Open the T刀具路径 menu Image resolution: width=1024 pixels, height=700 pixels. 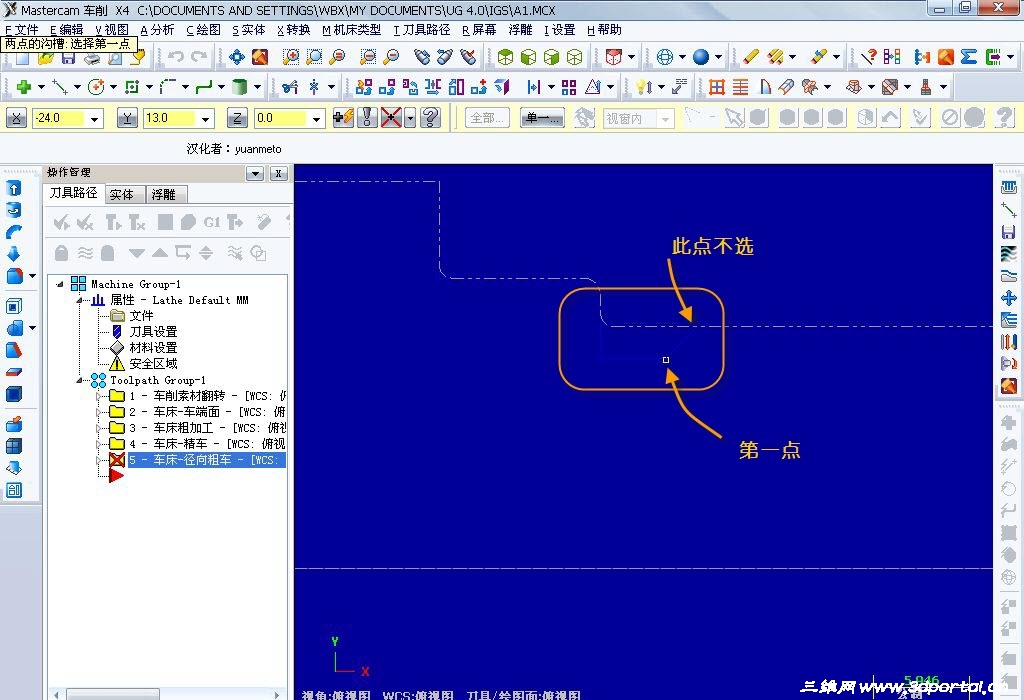(x=422, y=30)
